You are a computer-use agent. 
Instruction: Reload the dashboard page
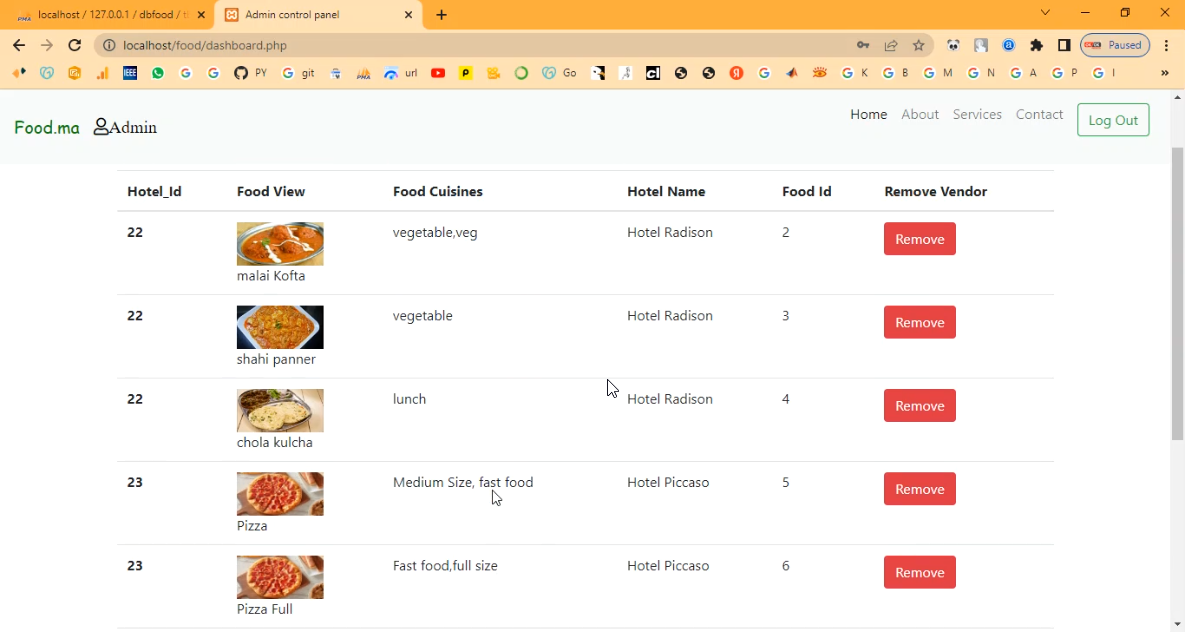(74, 45)
